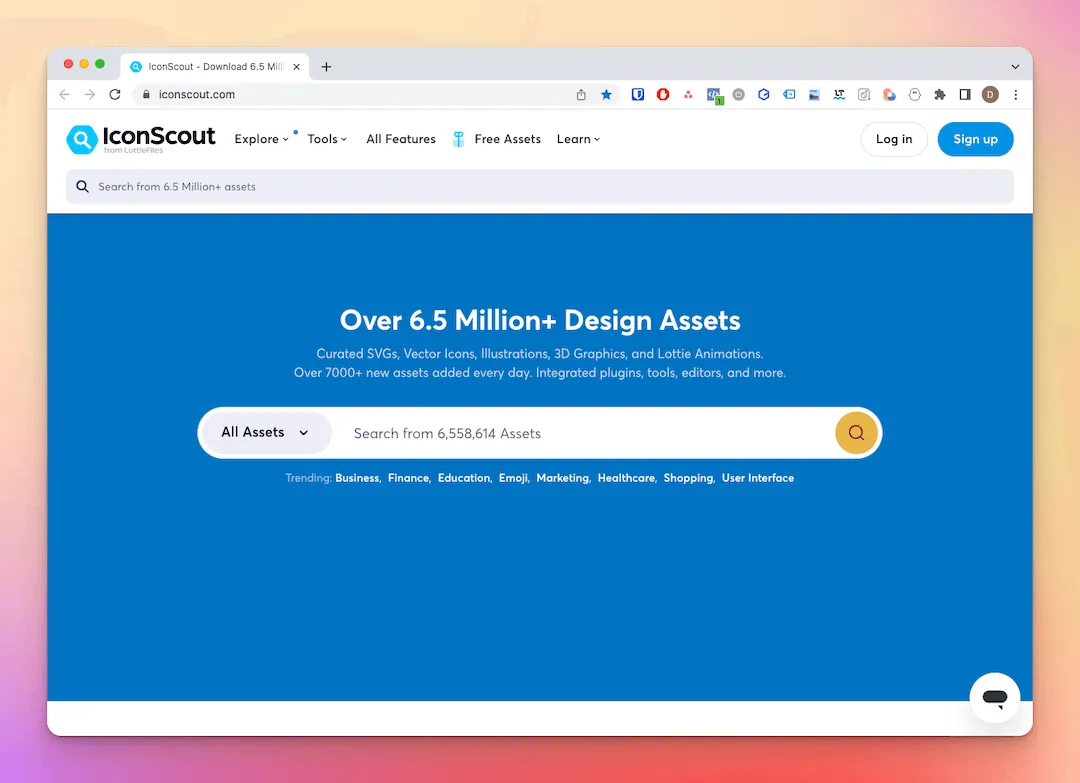Open the blue tag extension
This screenshot has height=783, width=1080.
(789, 94)
